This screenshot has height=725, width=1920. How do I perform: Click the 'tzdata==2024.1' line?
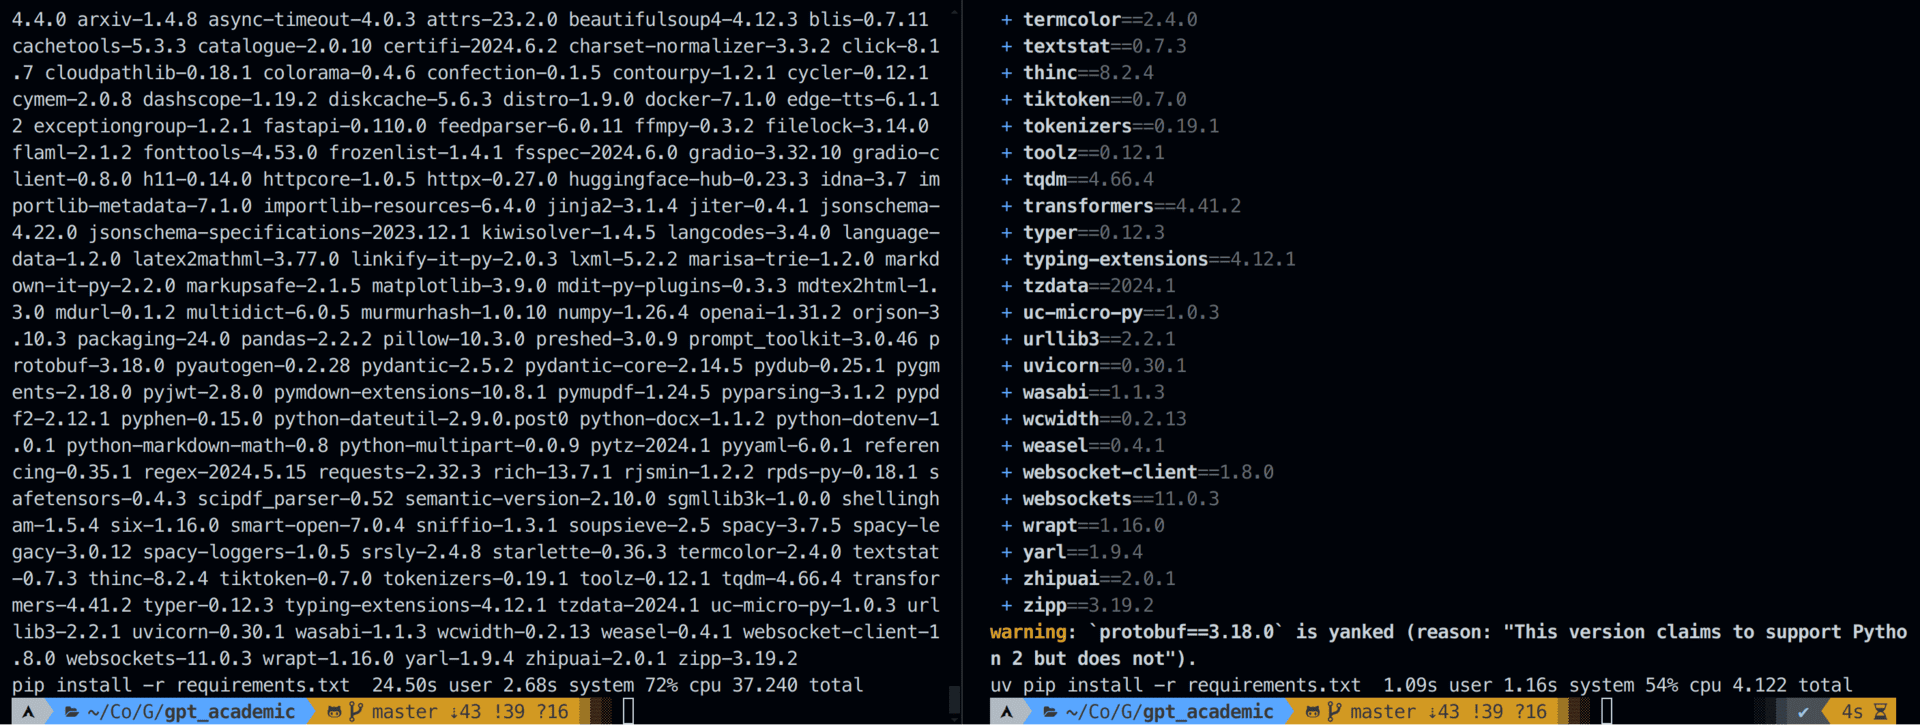(1088, 285)
